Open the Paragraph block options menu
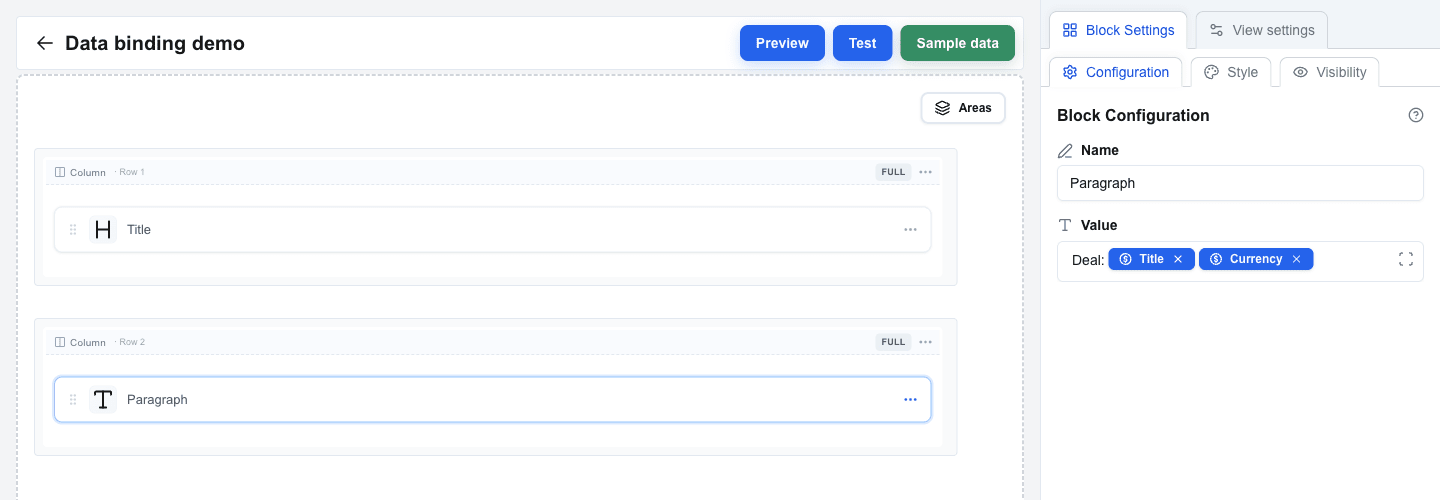 910,399
